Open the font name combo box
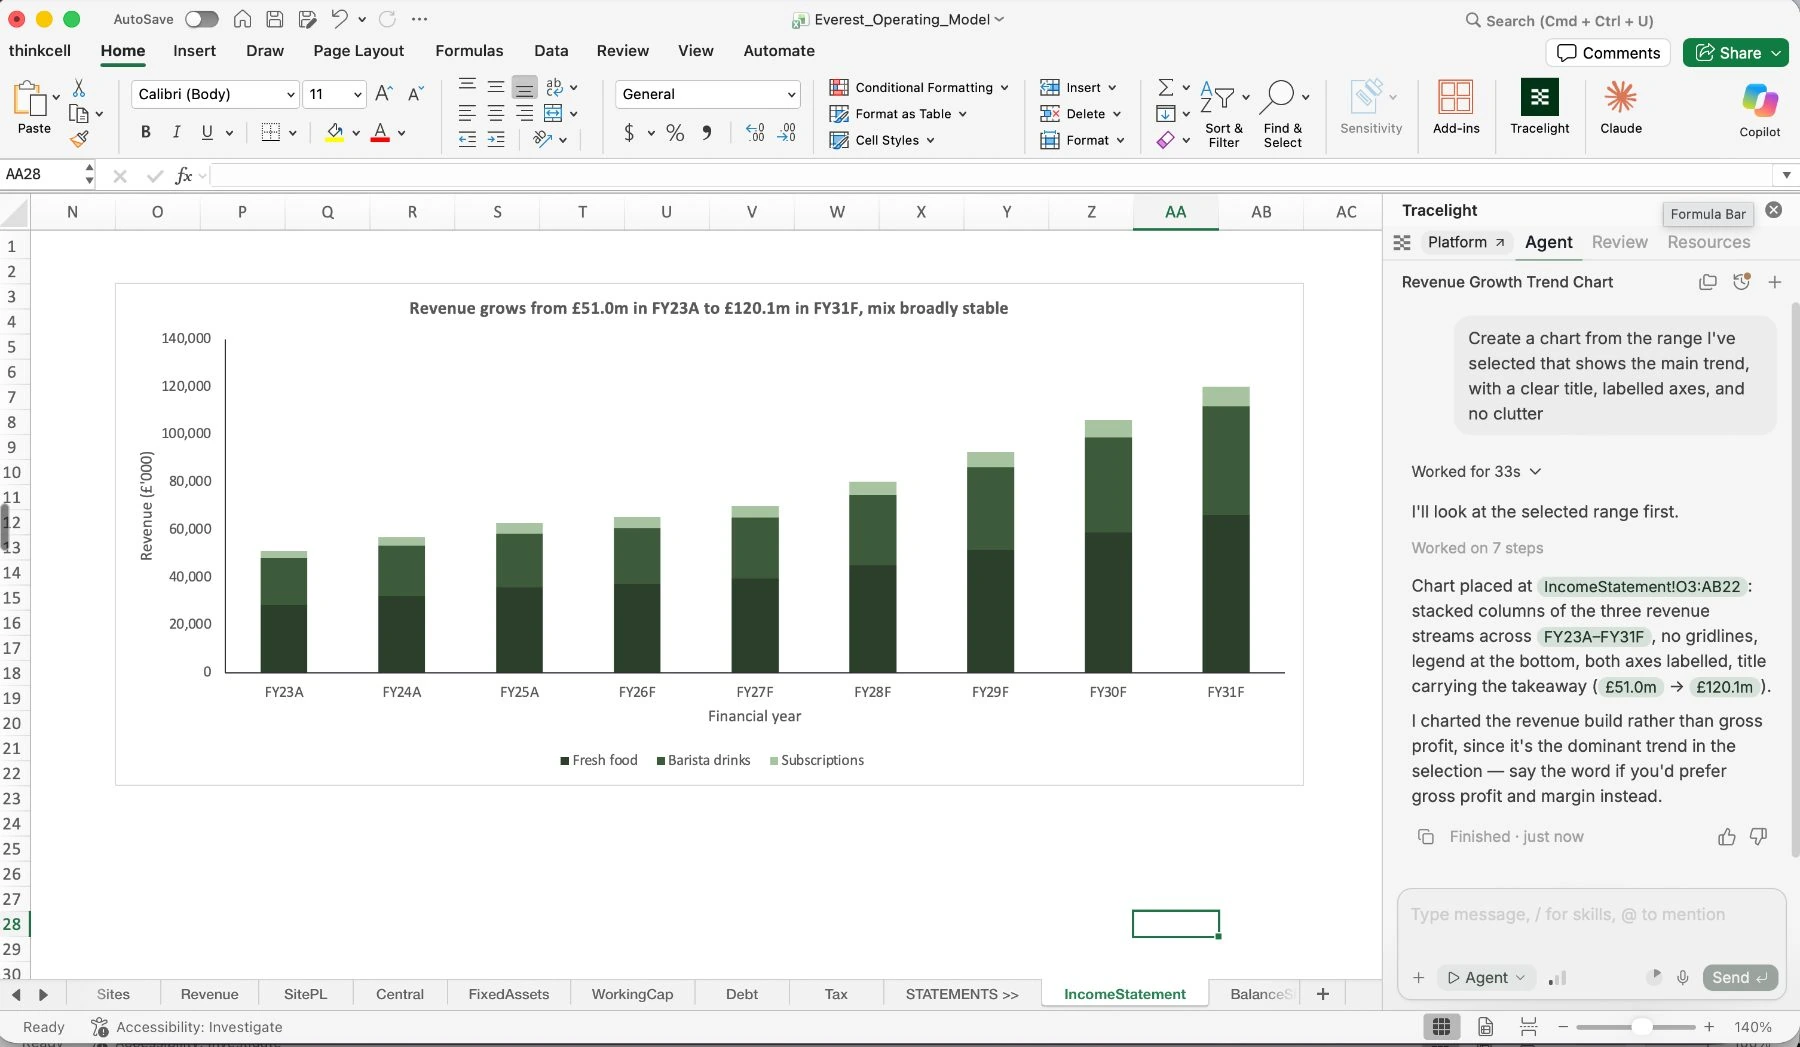 215,94
